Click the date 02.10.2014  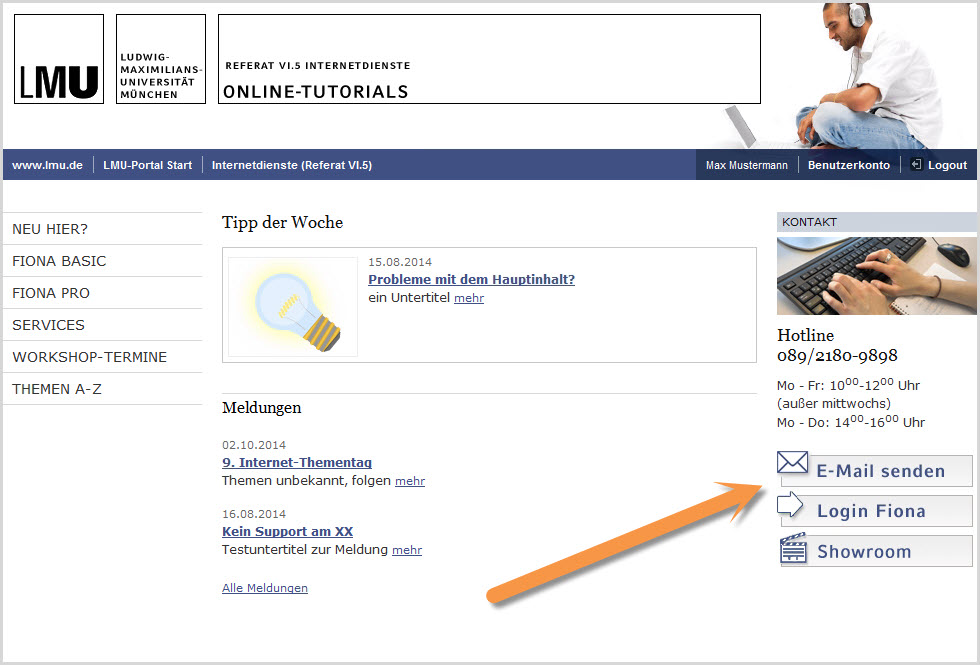click(254, 445)
